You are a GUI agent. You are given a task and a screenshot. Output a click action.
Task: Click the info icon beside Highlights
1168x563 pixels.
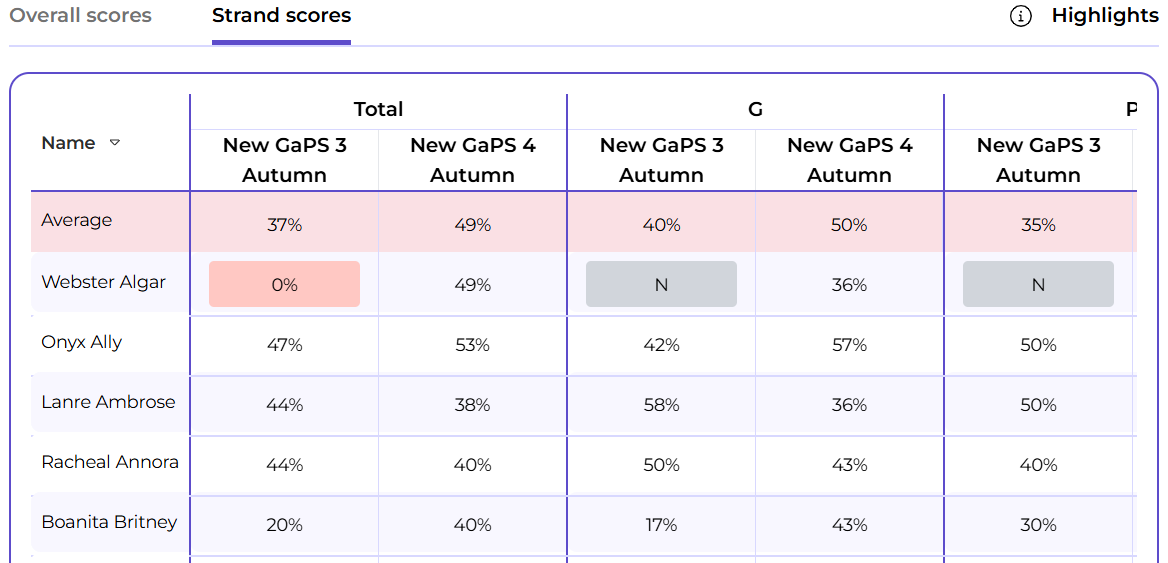(1020, 16)
